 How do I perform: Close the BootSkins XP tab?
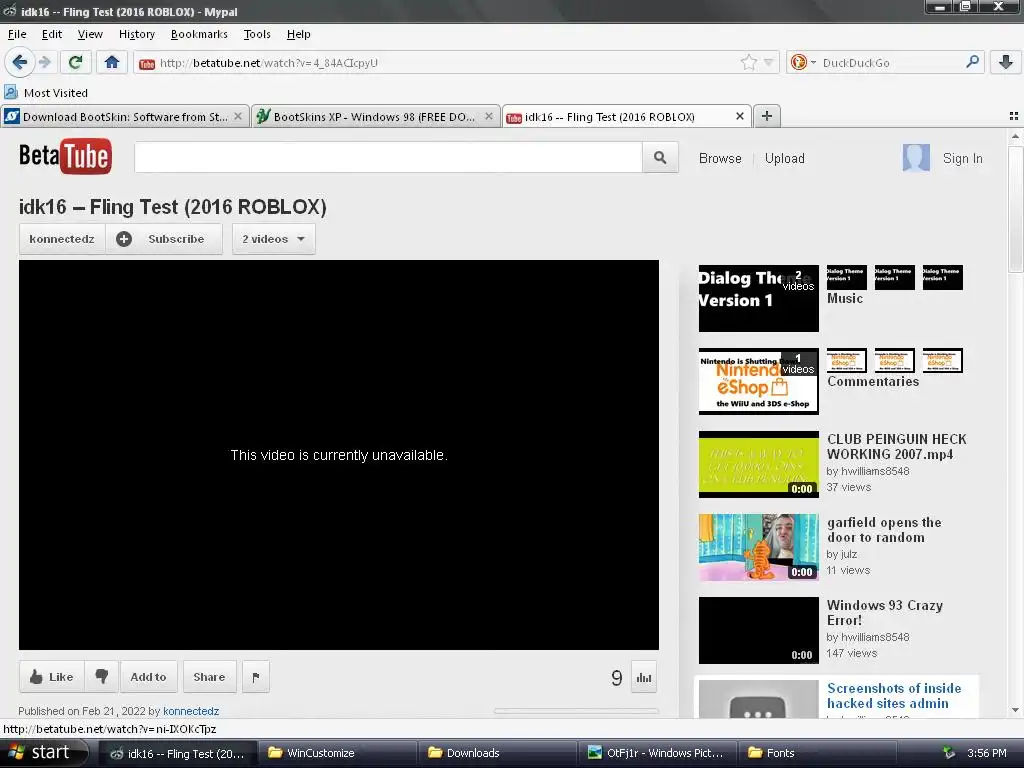point(488,116)
